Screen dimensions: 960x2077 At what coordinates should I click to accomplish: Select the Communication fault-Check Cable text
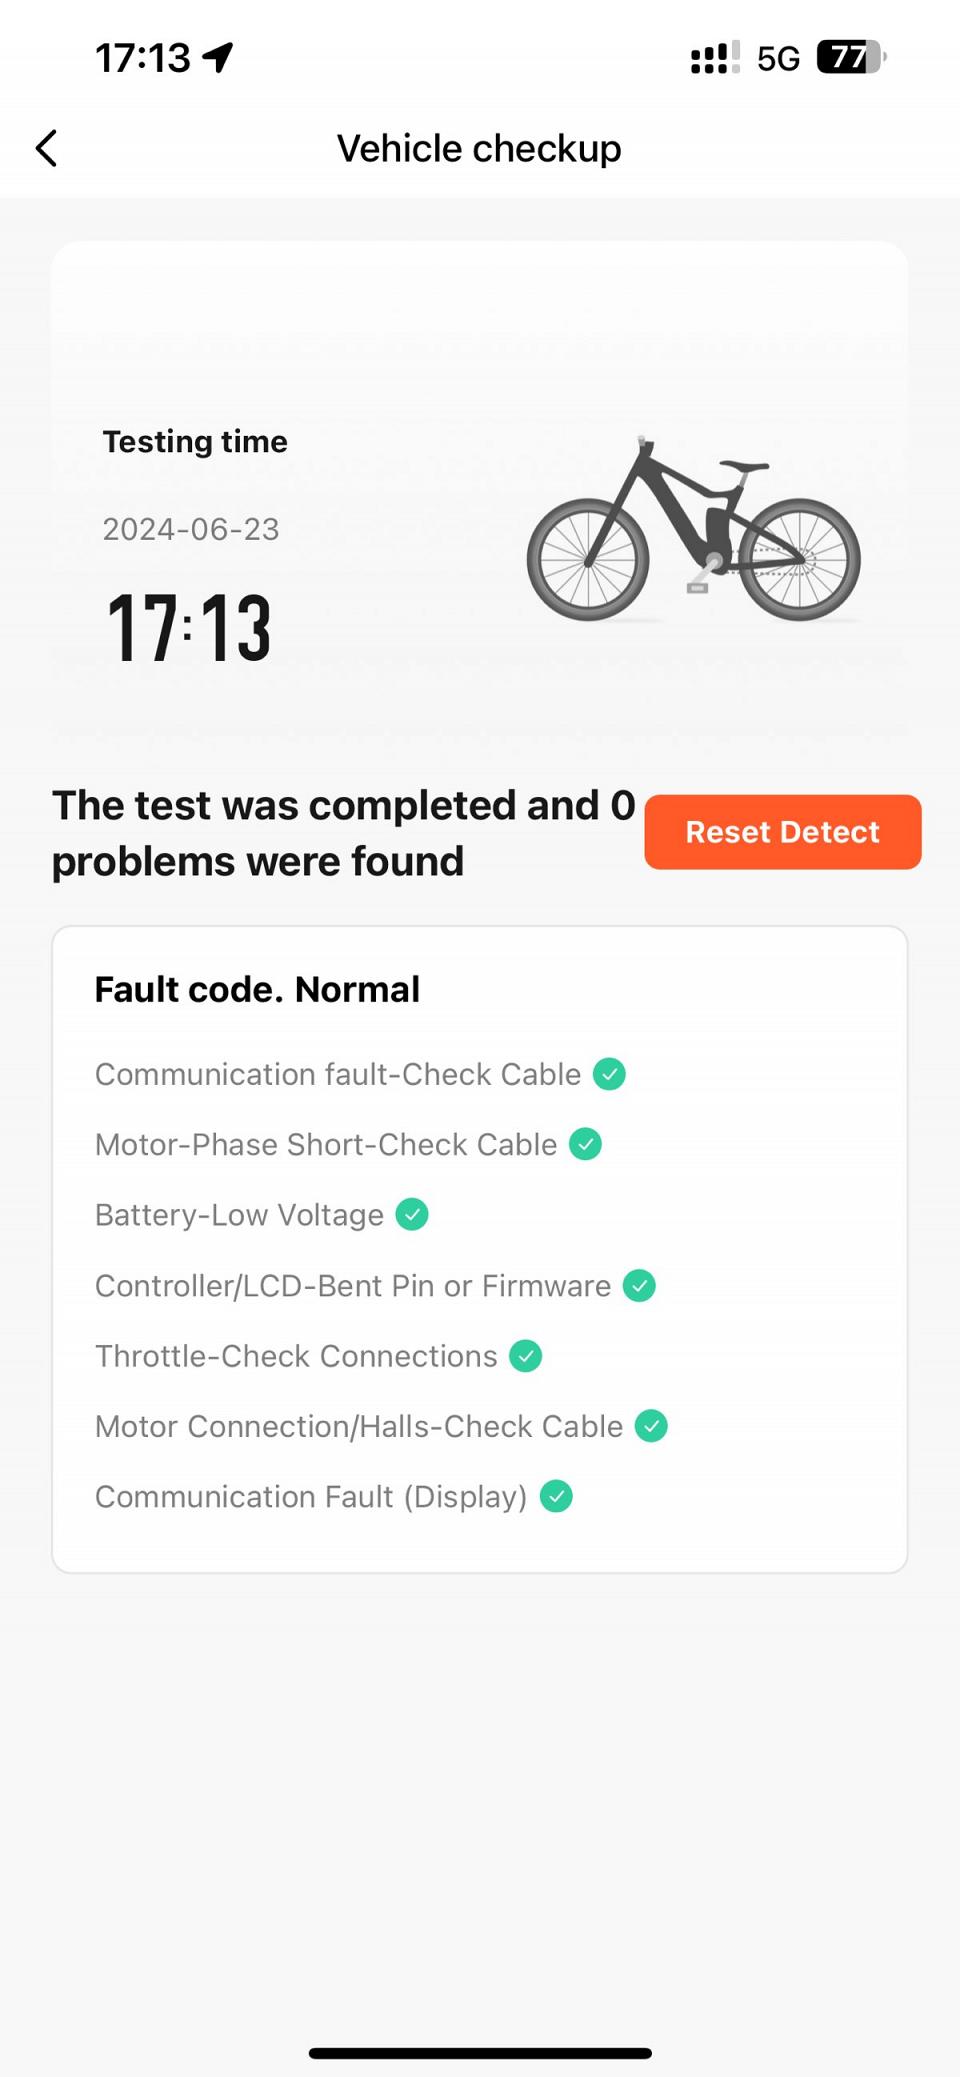click(x=338, y=1074)
